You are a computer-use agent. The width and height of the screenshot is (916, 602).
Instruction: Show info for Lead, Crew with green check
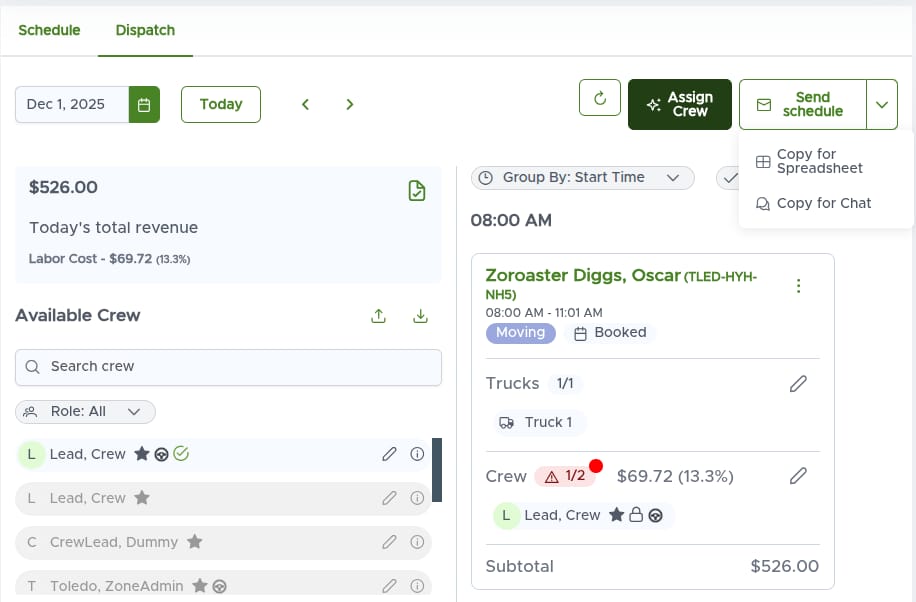click(417, 454)
